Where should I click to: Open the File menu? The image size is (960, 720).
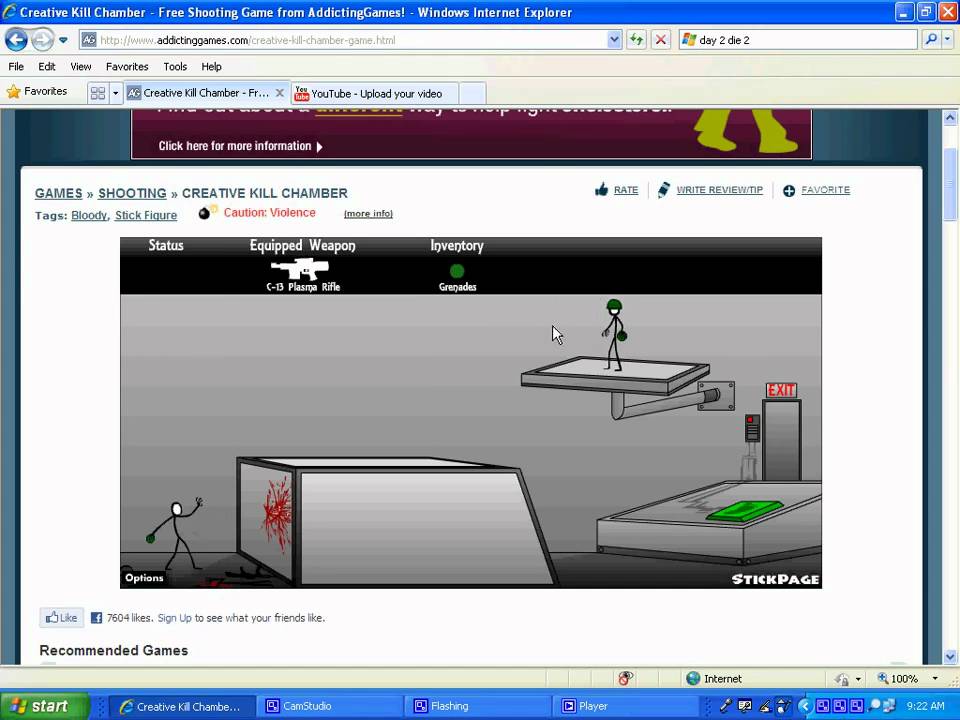pyautogui.click(x=16, y=67)
